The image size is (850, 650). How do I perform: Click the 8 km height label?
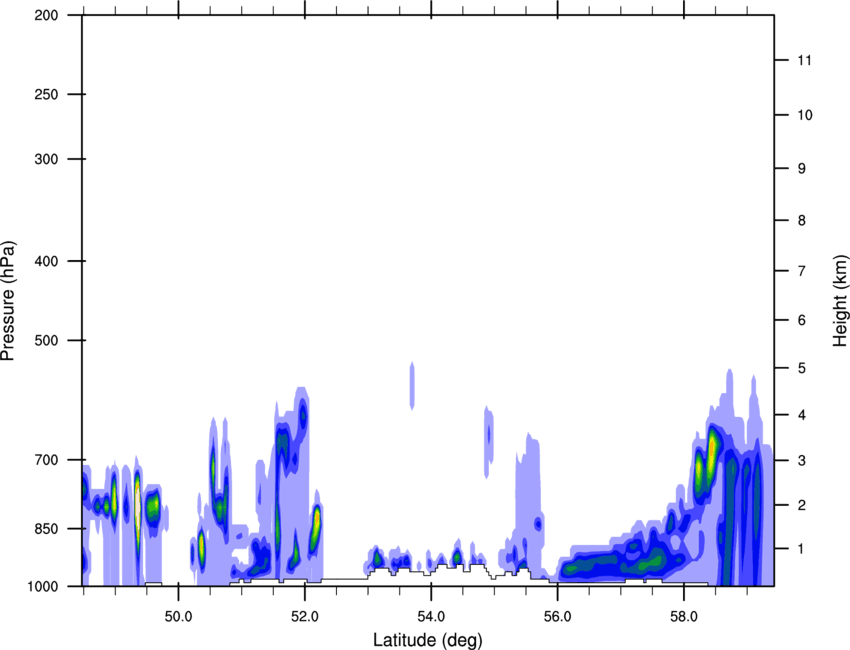point(802,221)
